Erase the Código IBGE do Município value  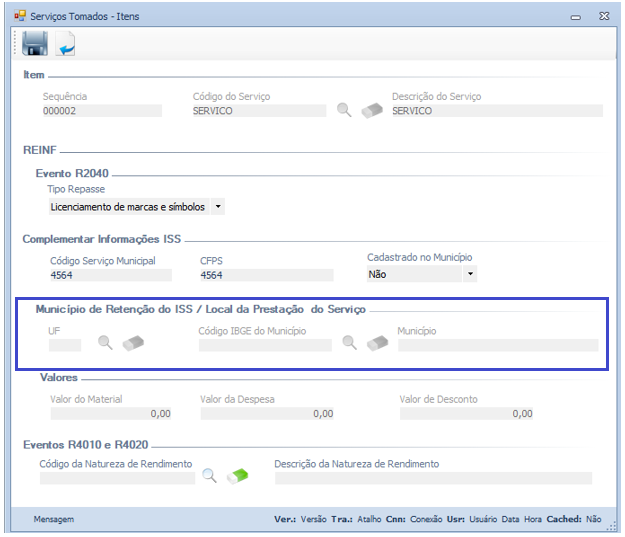377,343
